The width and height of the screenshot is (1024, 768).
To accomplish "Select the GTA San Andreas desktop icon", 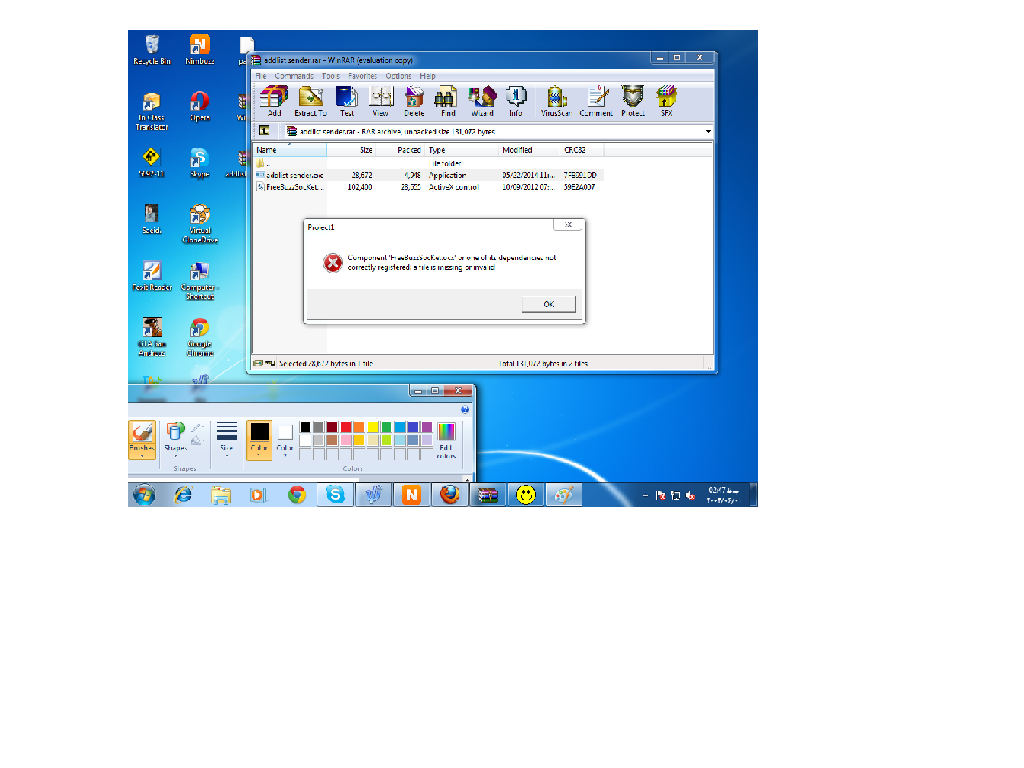I will (152, 337).
